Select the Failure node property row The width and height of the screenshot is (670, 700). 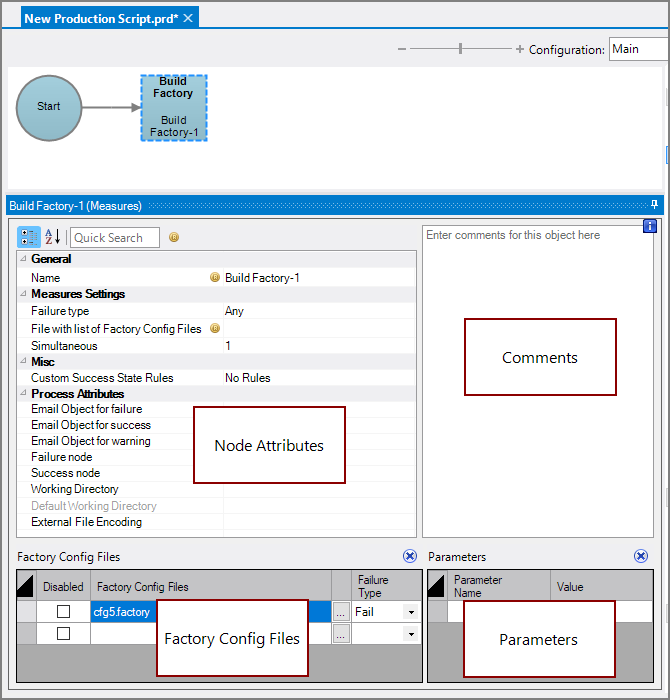[x=216, y=457]
